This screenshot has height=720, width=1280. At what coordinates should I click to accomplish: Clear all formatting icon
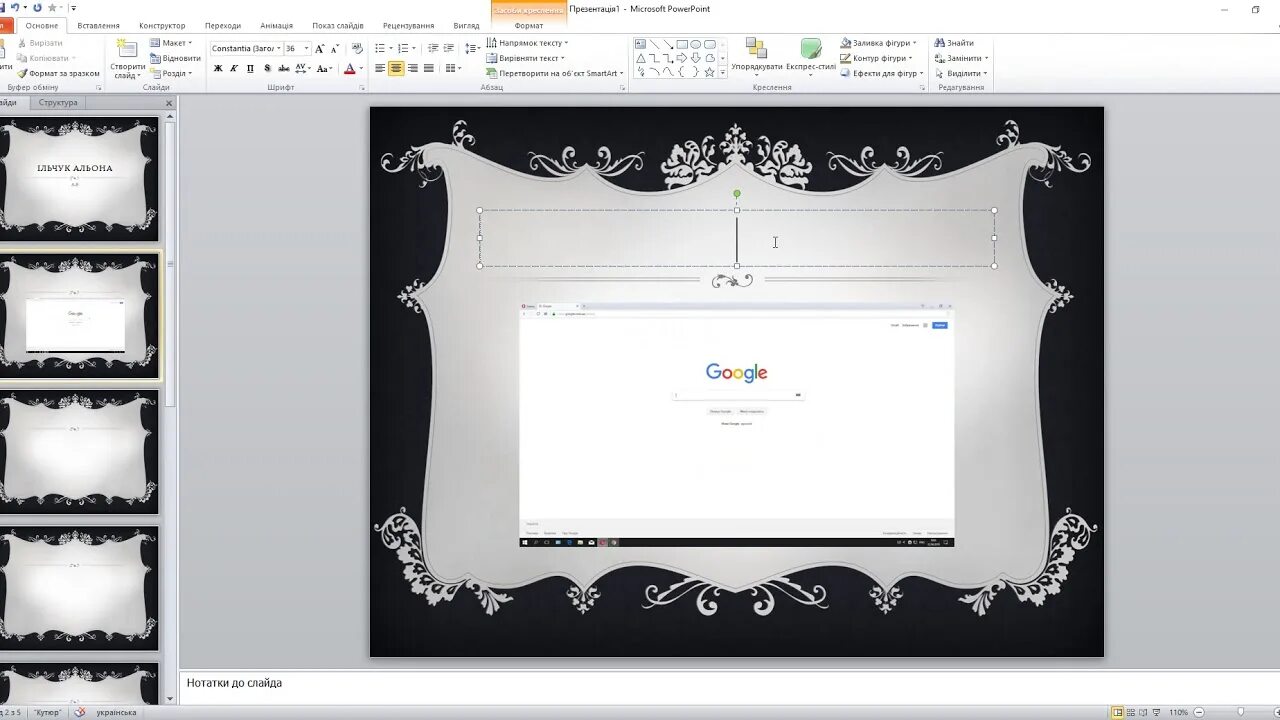(x=357, y=48)
